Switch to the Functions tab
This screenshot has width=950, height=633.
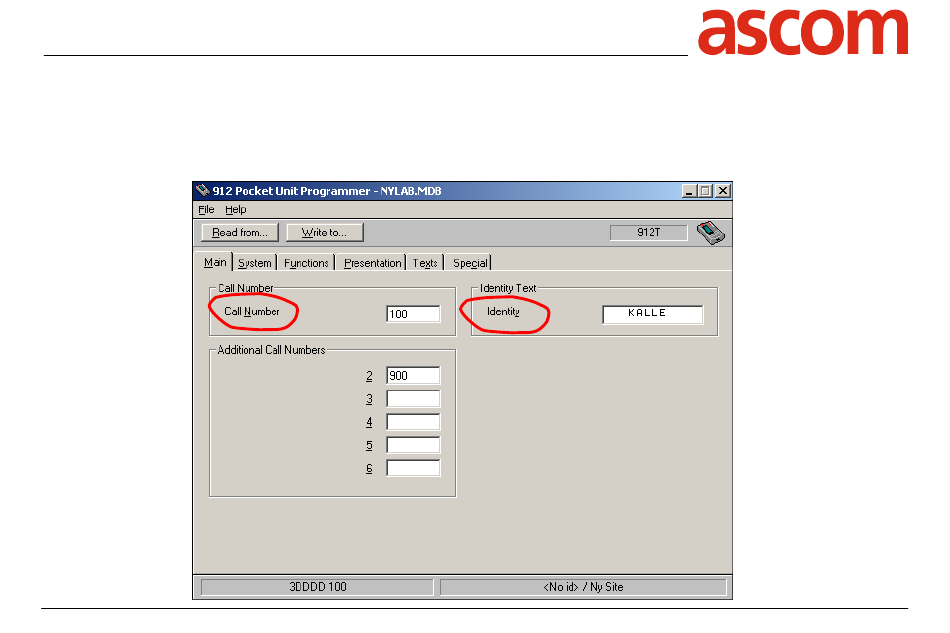click(306, 263)
